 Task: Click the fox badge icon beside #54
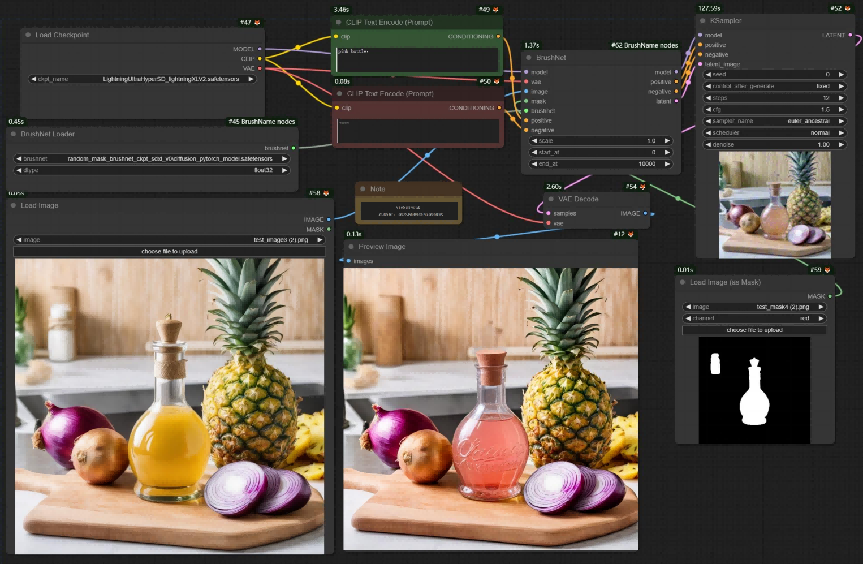[x=642, y=187]
